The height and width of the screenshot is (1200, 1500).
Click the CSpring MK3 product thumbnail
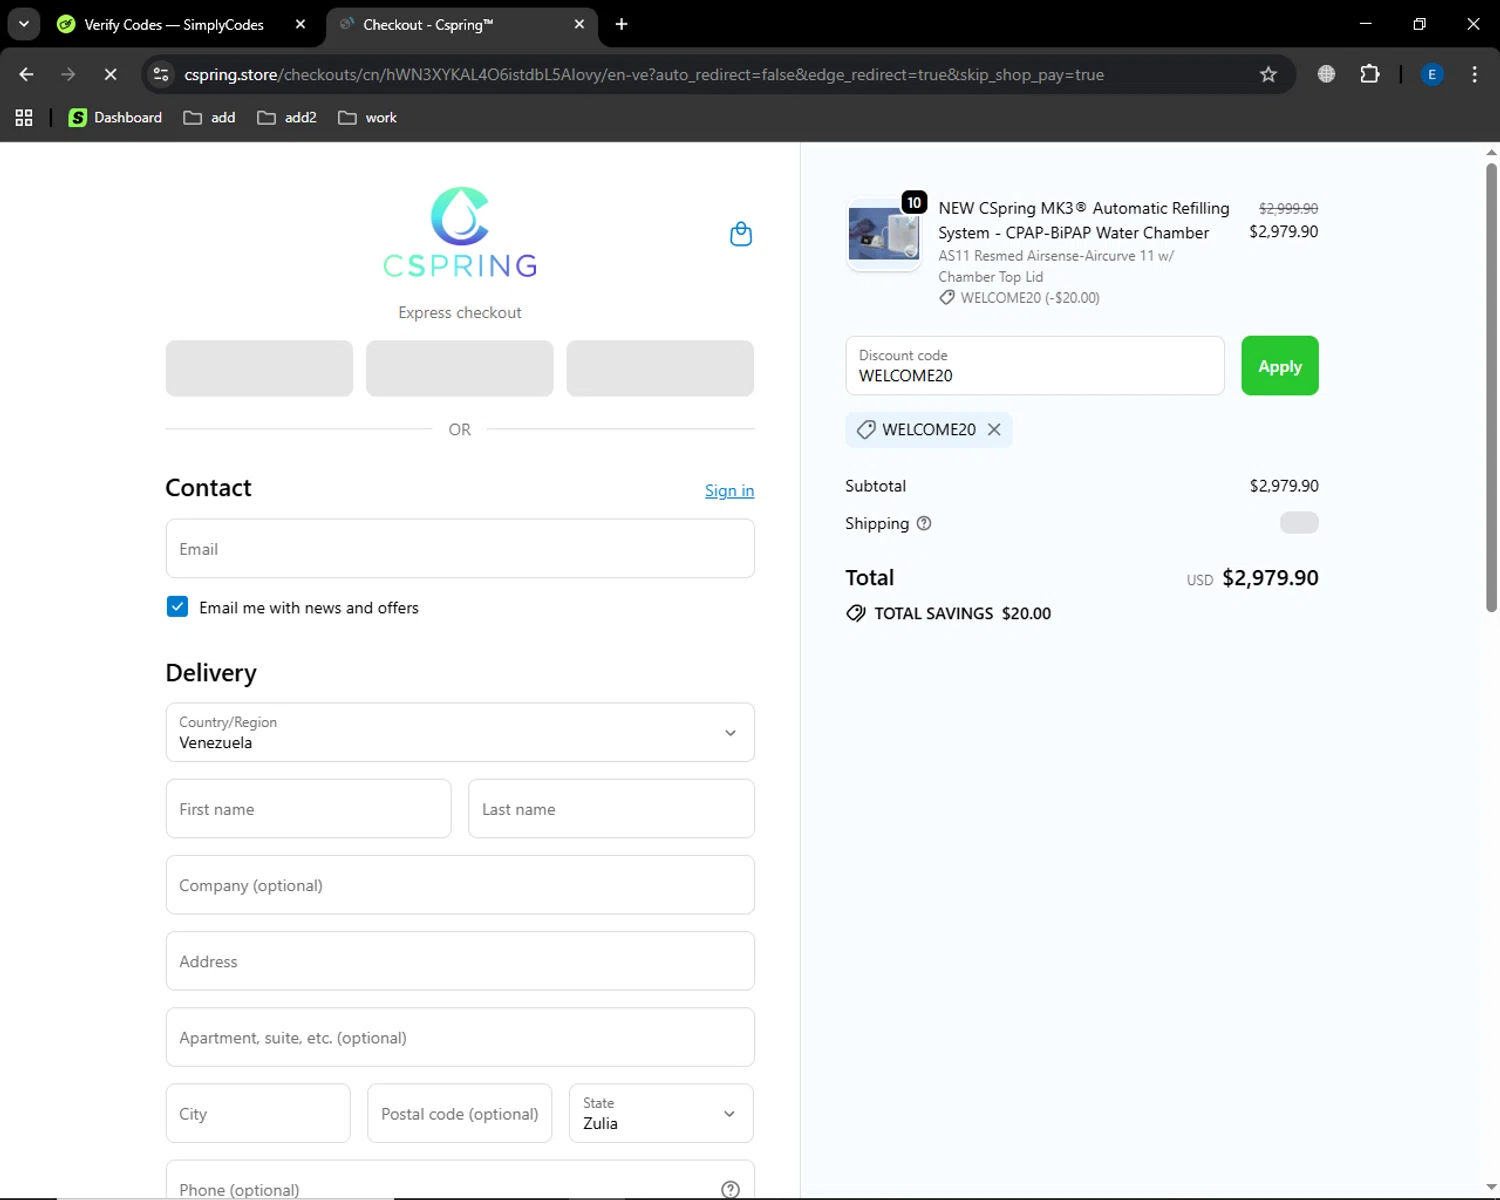(x=884, y=233)
